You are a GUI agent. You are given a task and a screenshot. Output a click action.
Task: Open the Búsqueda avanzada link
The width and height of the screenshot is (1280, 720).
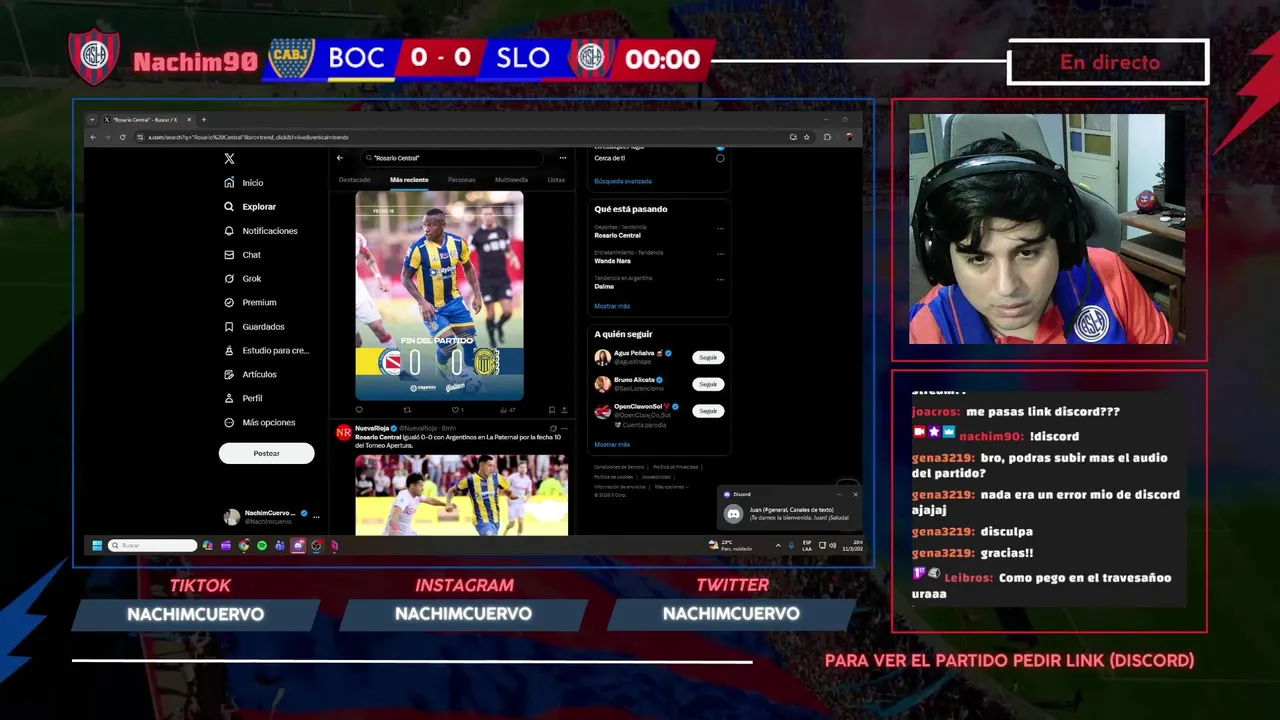tap(623, 181)
